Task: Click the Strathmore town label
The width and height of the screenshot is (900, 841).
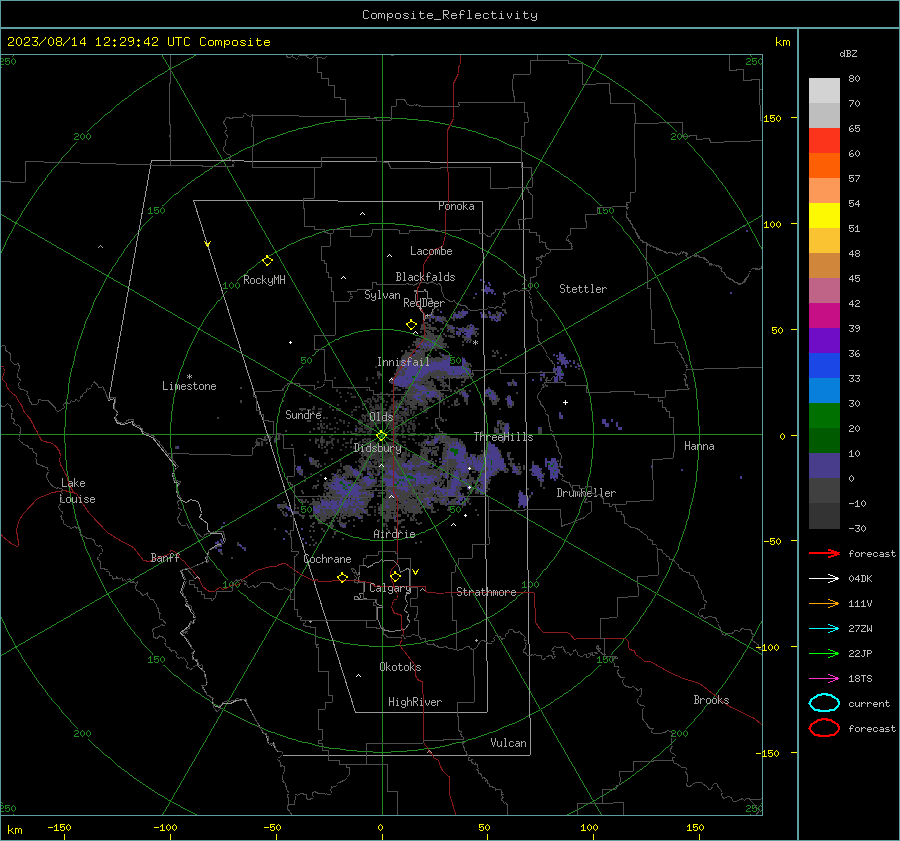Action: 486,592
